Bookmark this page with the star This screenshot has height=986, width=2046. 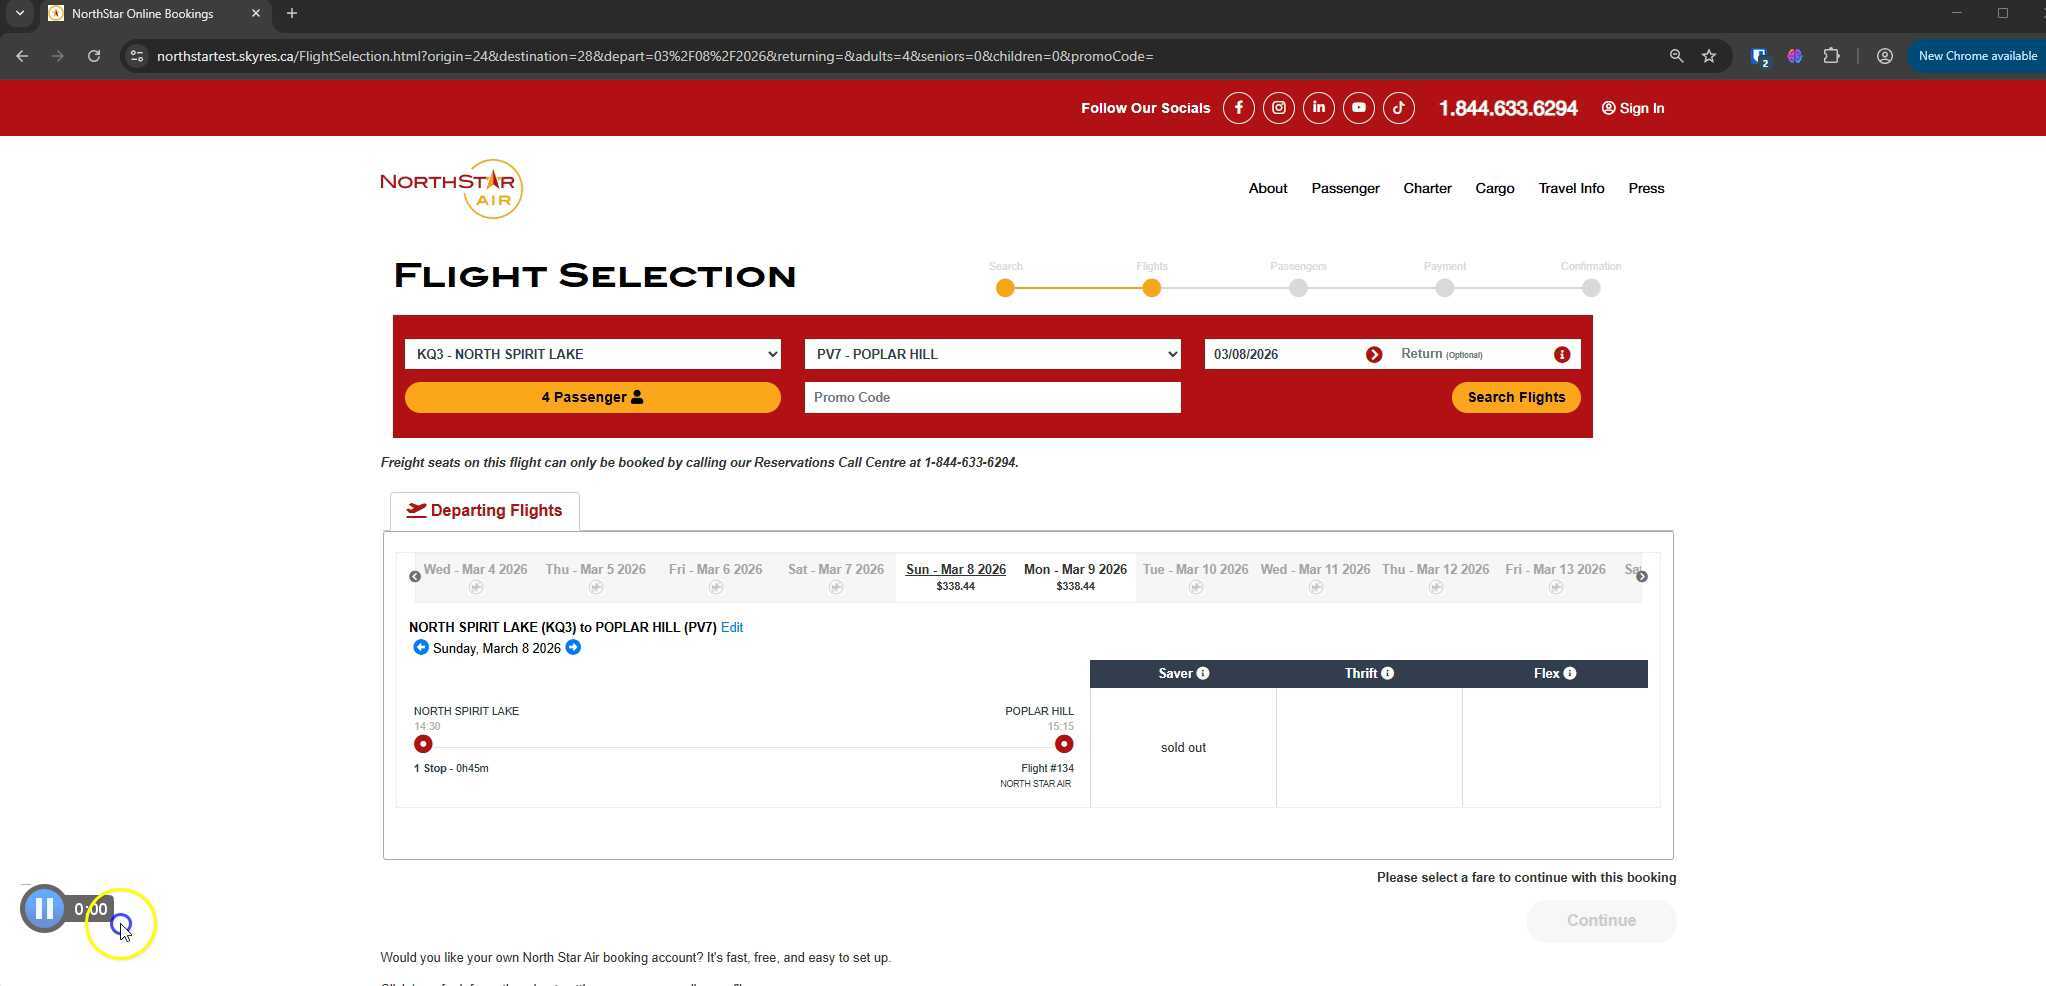(x=1709, y=56)
